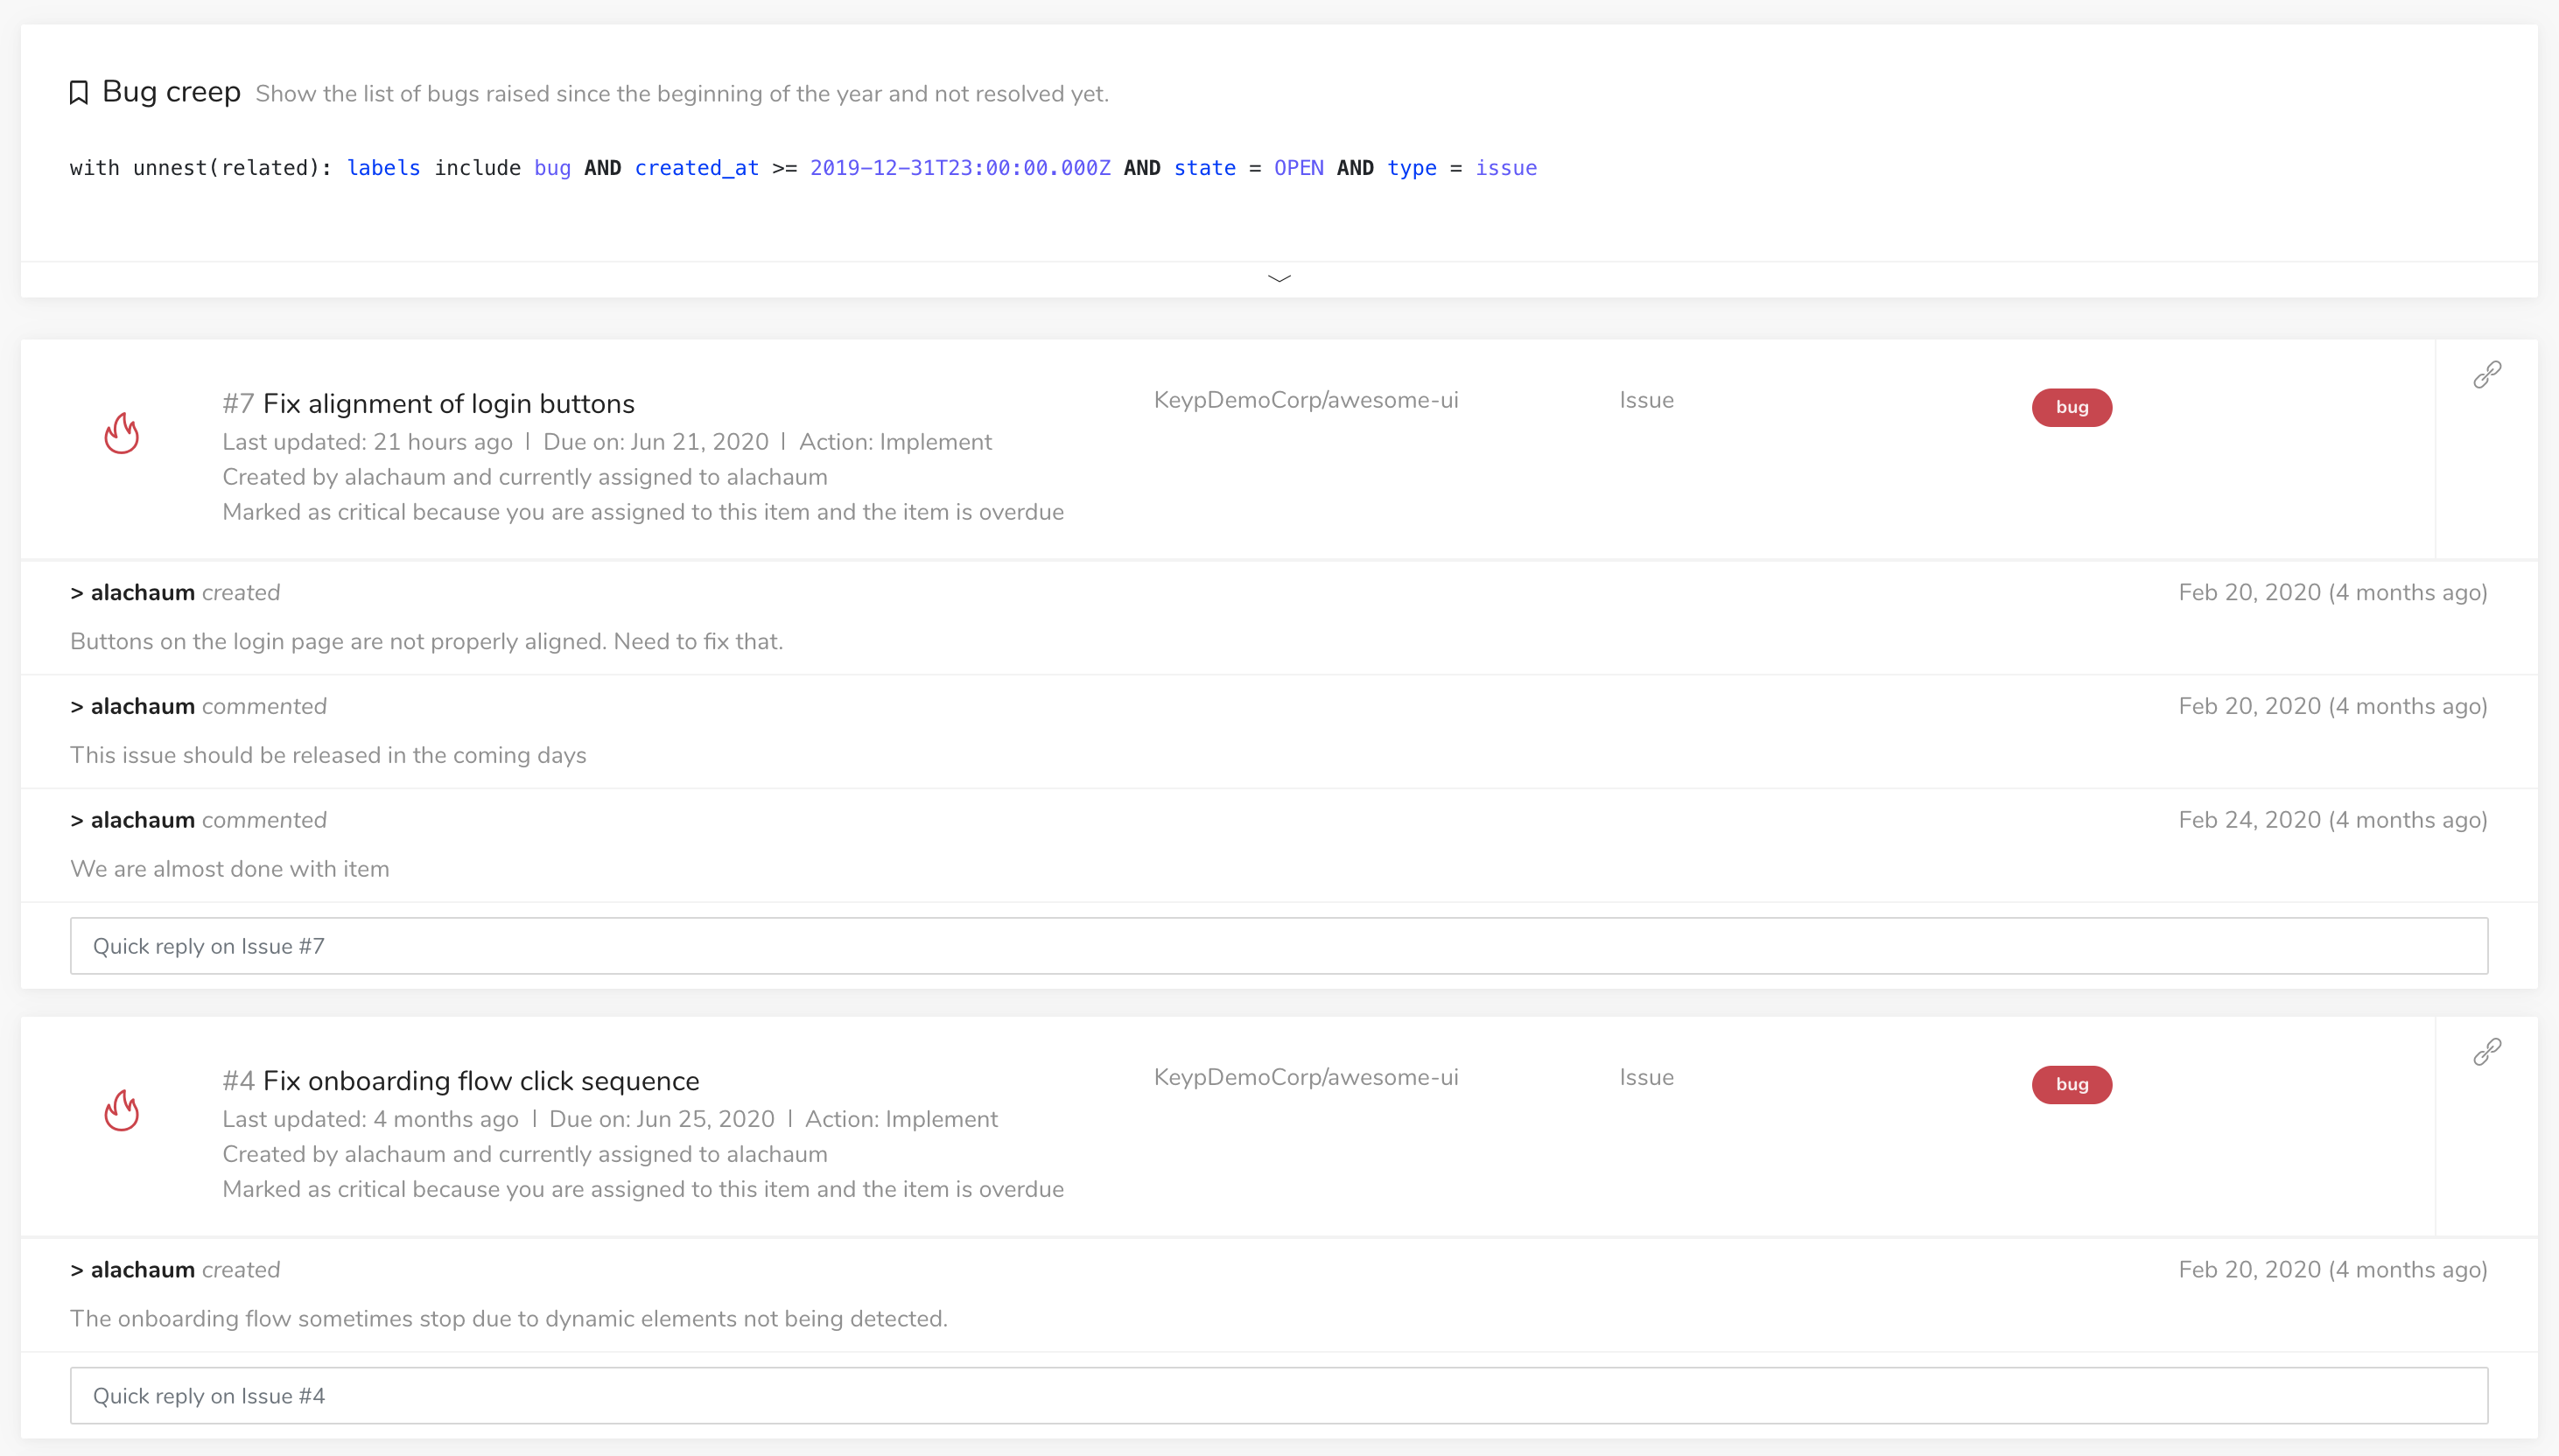Click the 'labels' field in the query
The image size is (2559, 1456).
click(x=383, y=168)
